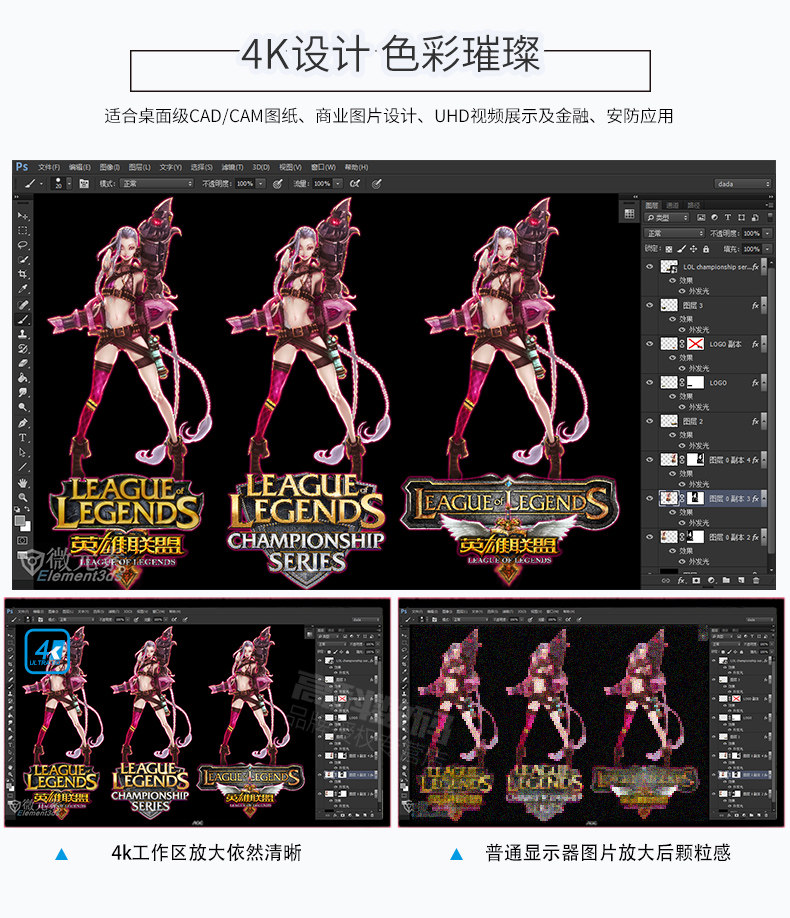
Task: Select the Zoom tool
Action: click(x=22, y=498)
